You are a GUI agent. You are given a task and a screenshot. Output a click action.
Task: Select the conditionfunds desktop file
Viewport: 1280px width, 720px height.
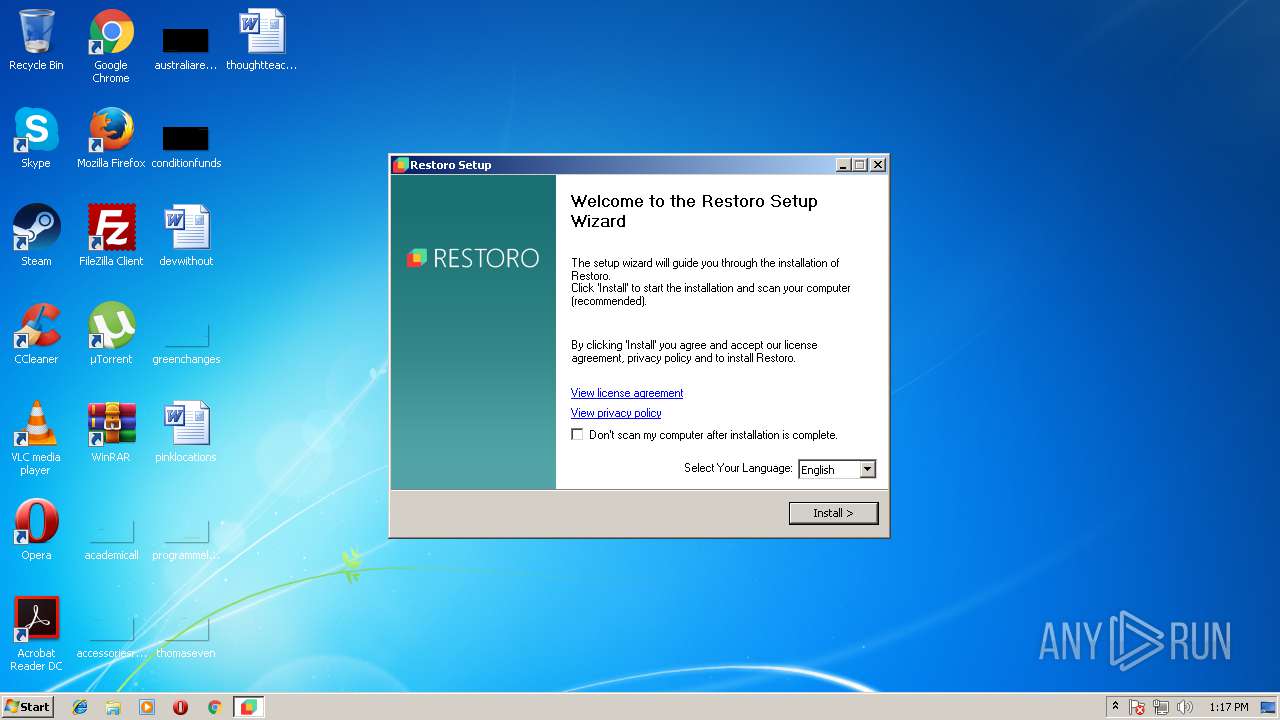click(x=186, y=146)
